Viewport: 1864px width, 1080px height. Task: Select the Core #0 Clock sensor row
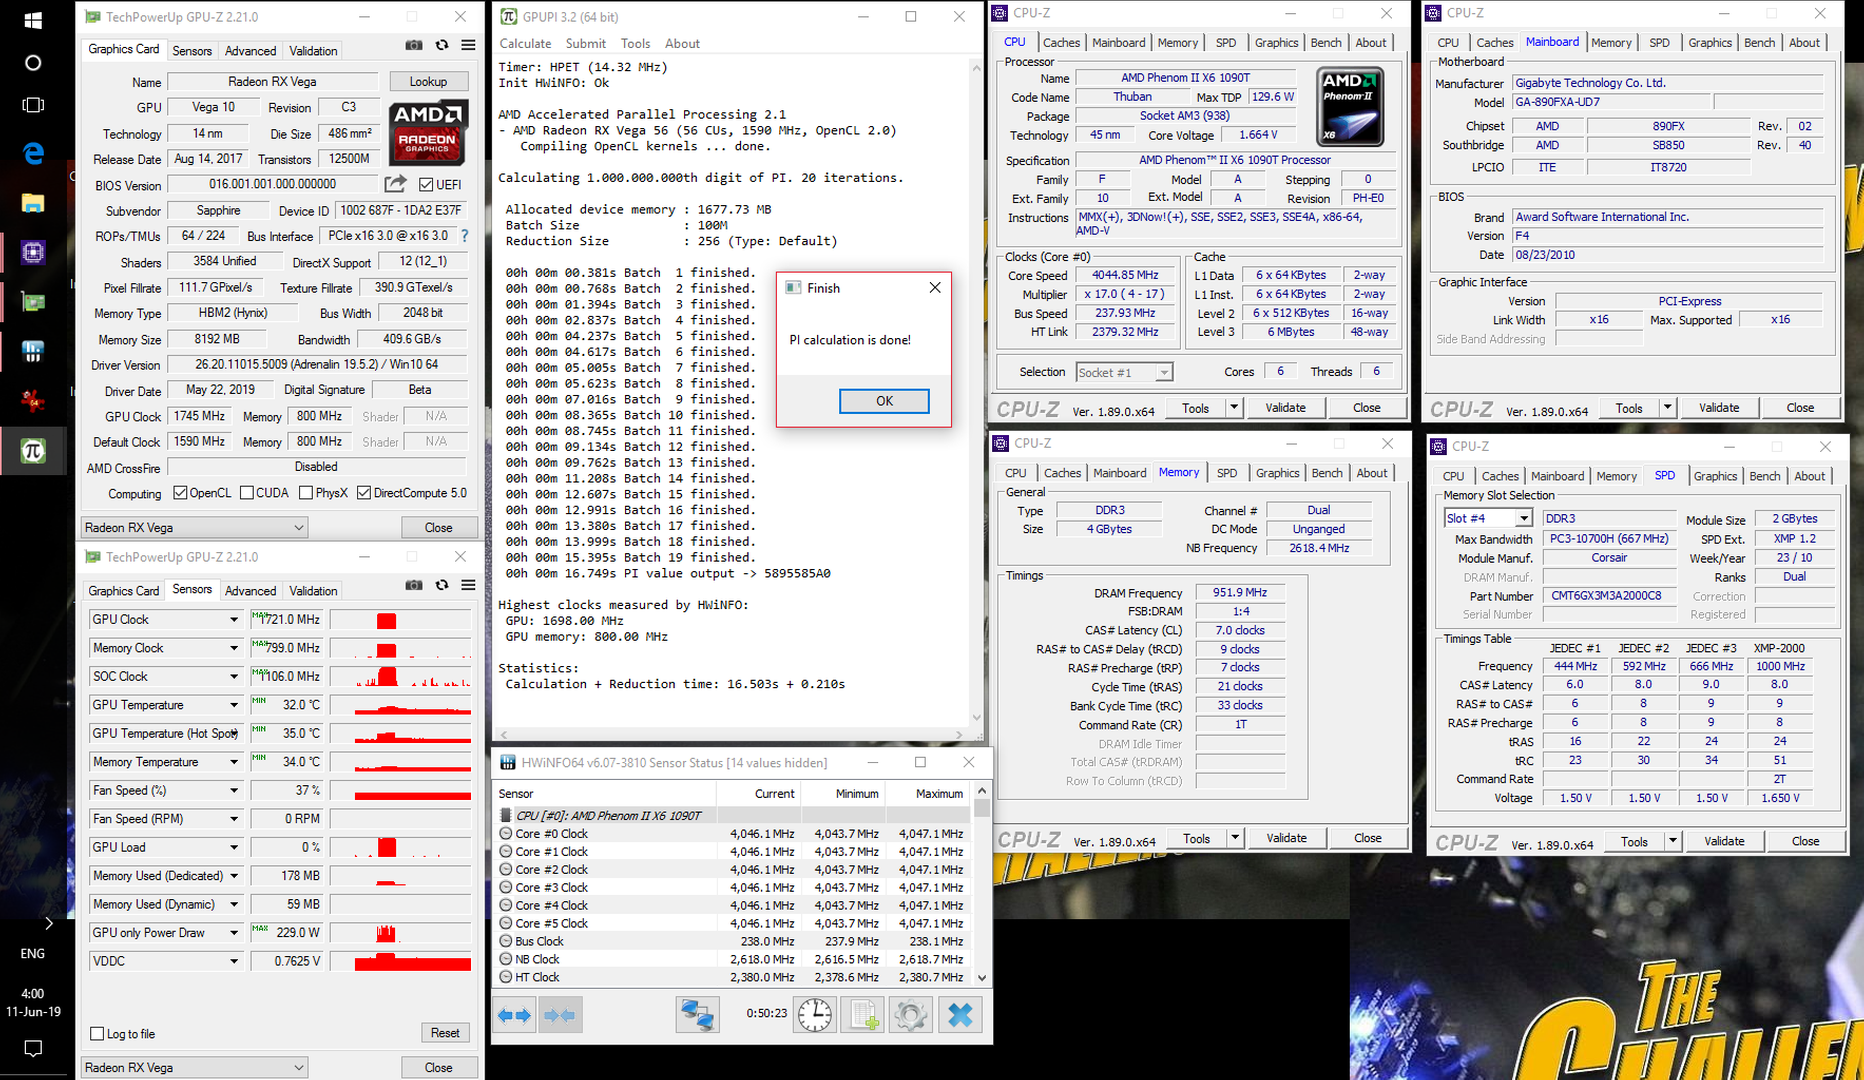point(732,834)
